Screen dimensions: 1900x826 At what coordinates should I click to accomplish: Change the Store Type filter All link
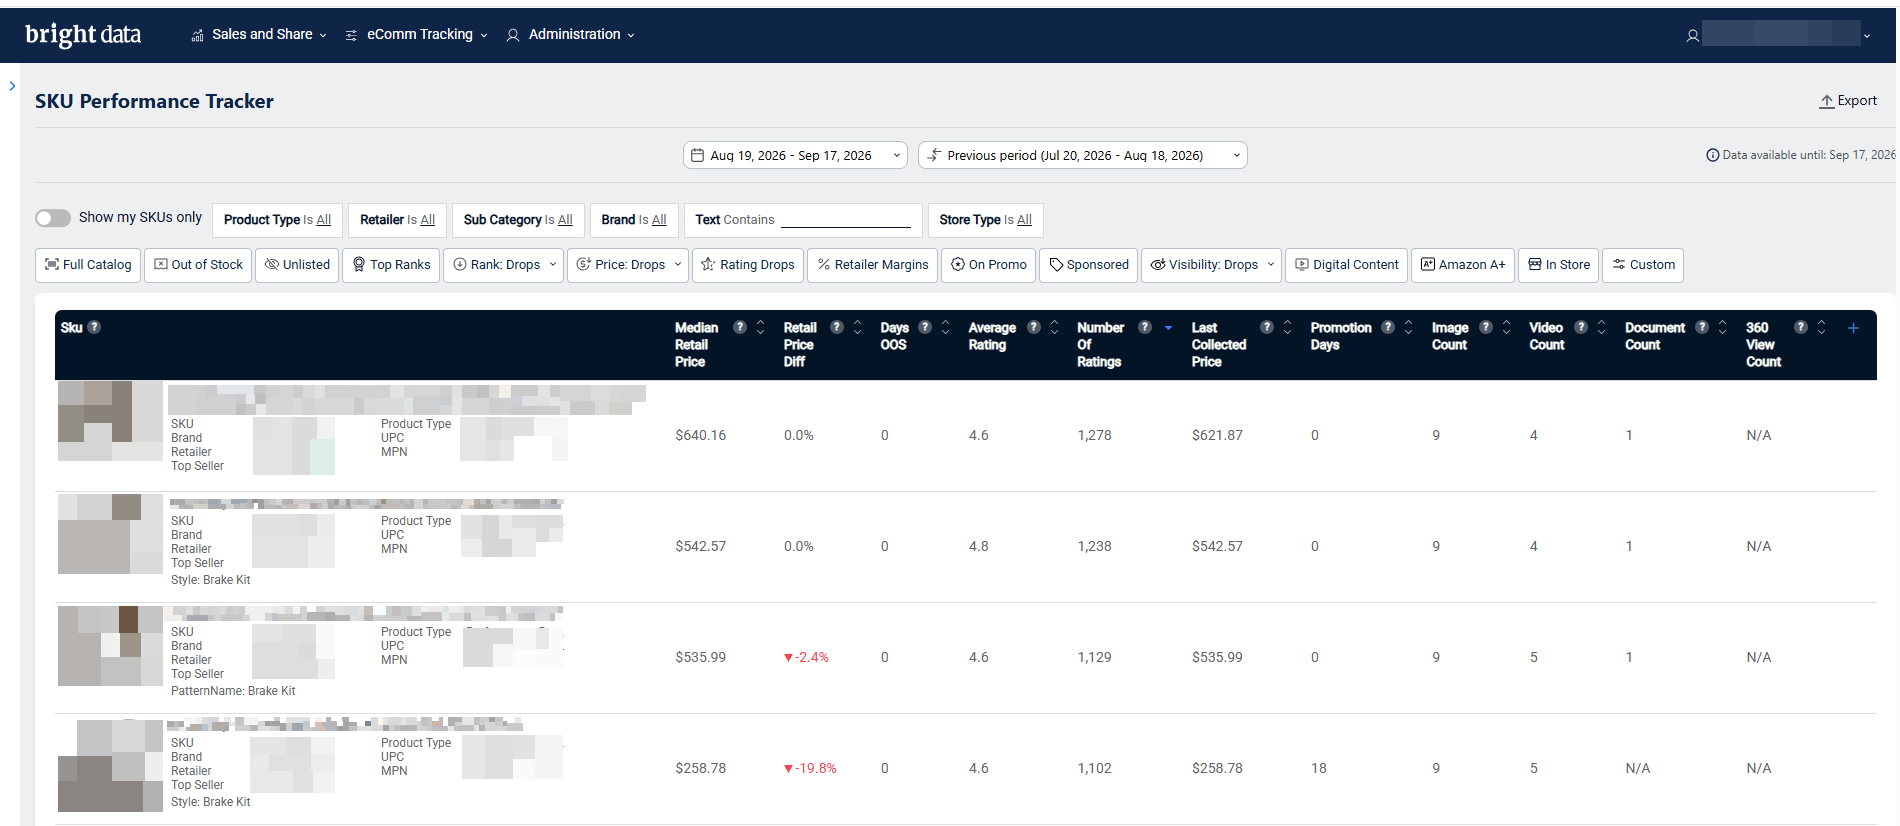1024,220
